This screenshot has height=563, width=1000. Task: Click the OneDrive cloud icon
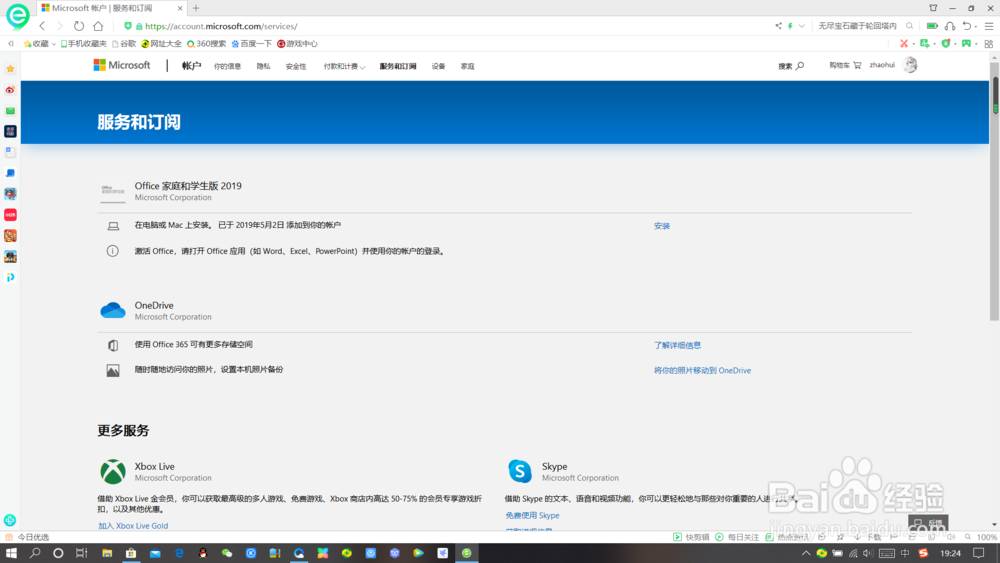tap(113, 310)
